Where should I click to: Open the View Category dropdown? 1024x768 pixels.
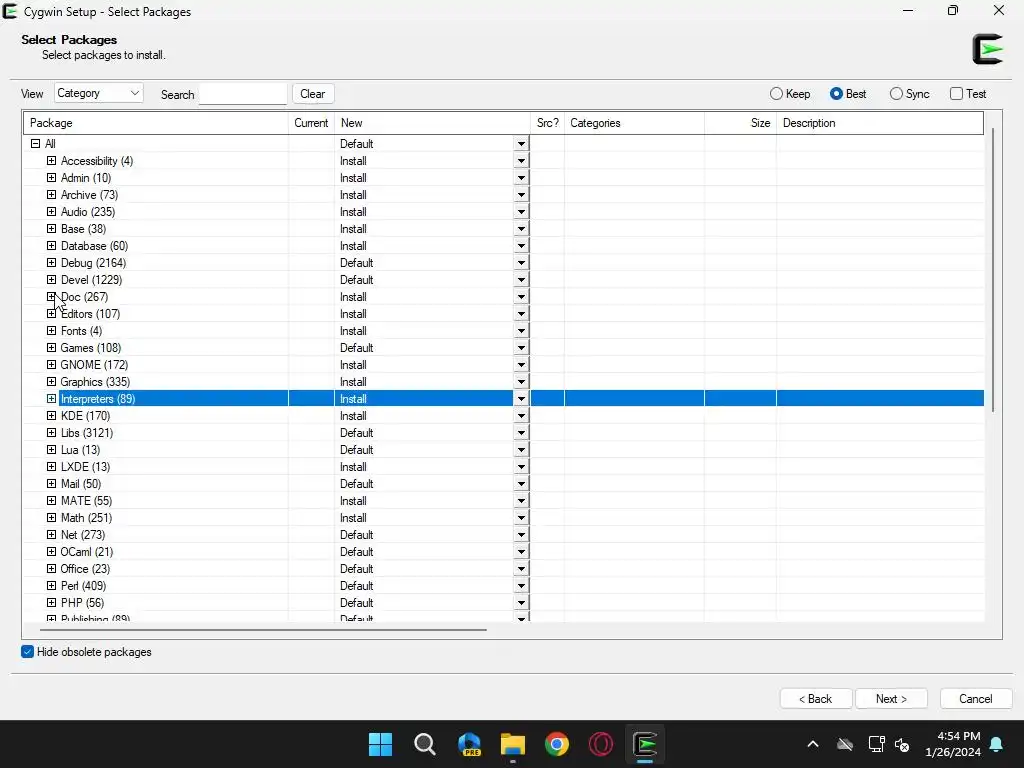click(x=99, y=93)
